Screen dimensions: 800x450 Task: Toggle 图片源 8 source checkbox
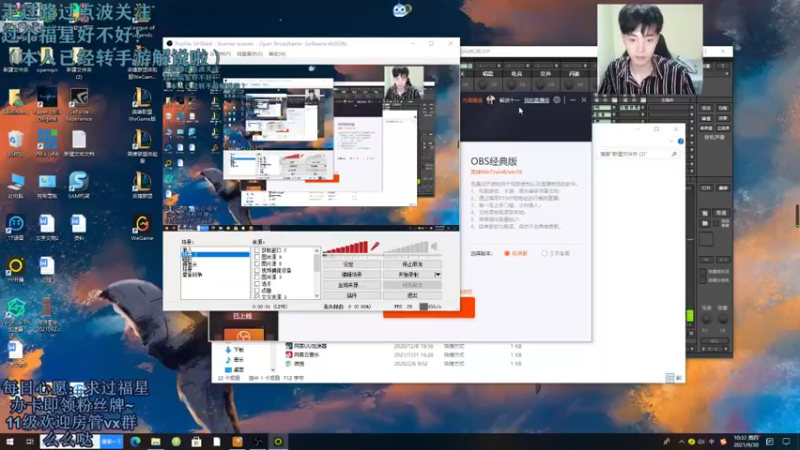(x=257, y=264)
